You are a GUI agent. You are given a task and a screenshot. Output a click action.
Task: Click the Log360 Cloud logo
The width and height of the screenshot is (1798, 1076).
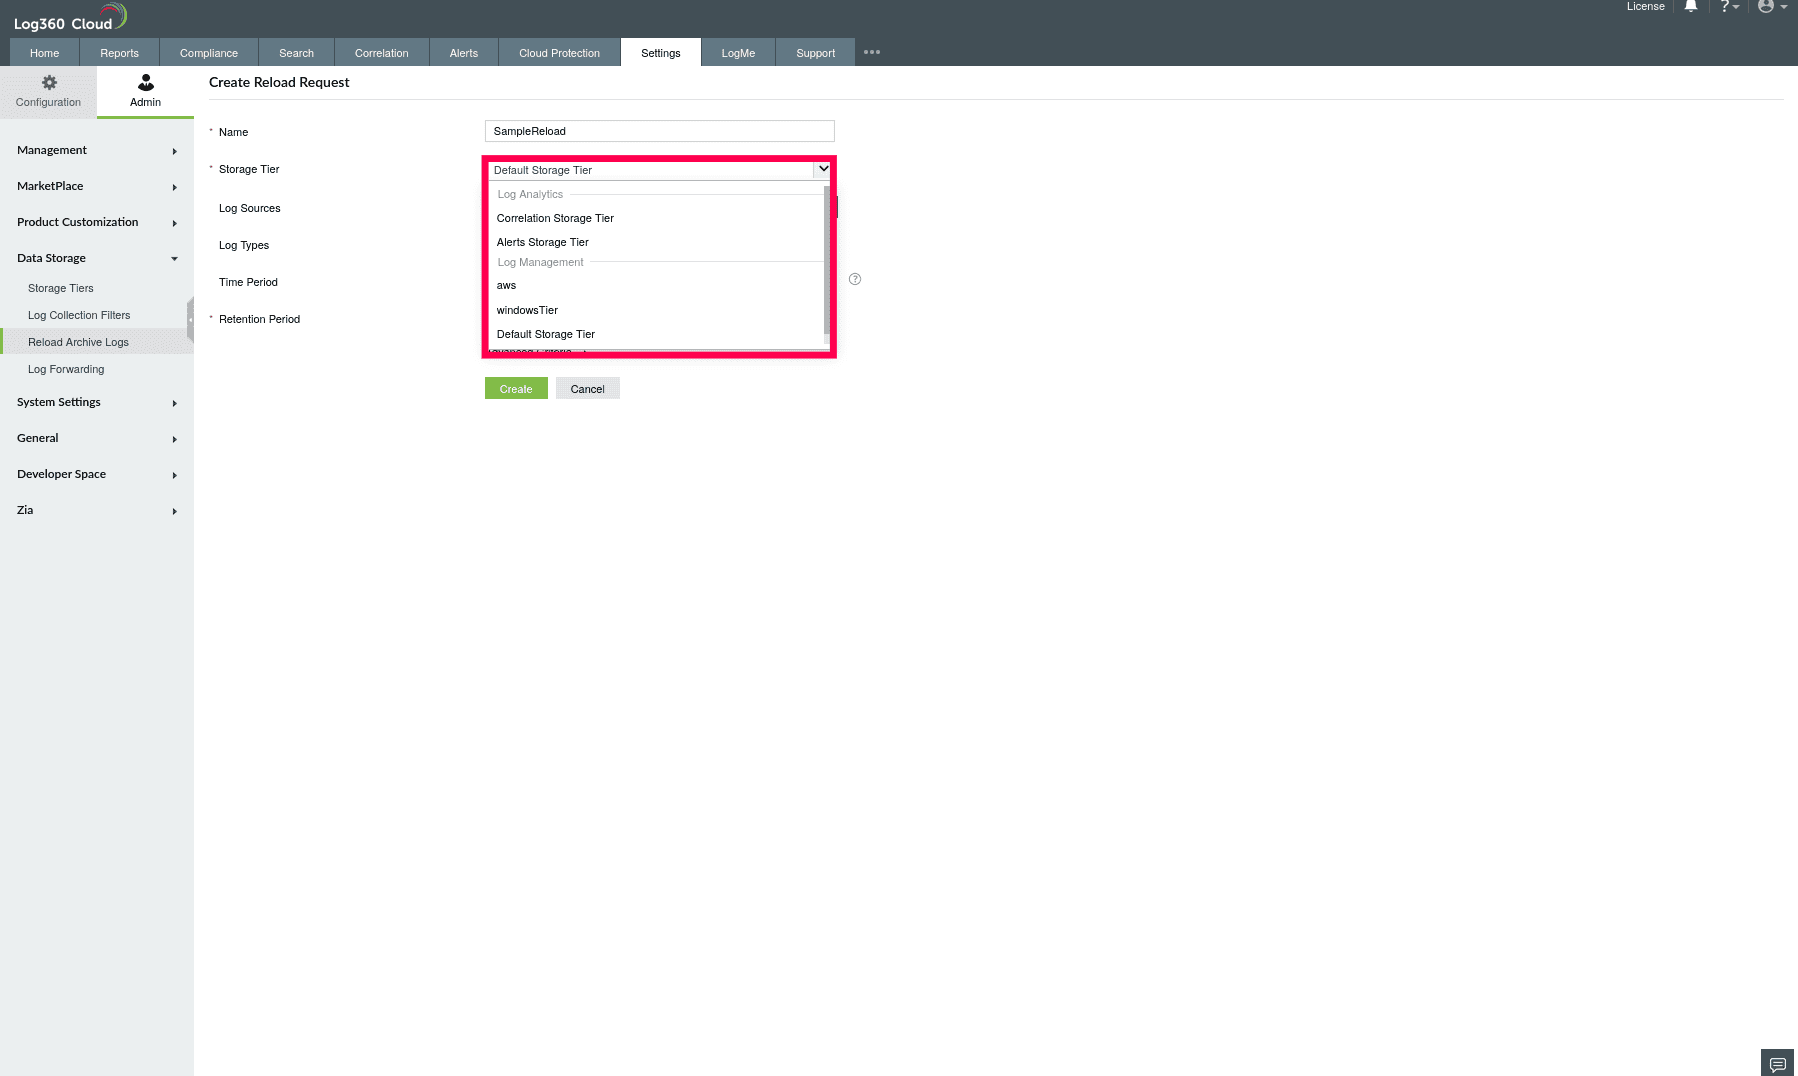[70, 18]
